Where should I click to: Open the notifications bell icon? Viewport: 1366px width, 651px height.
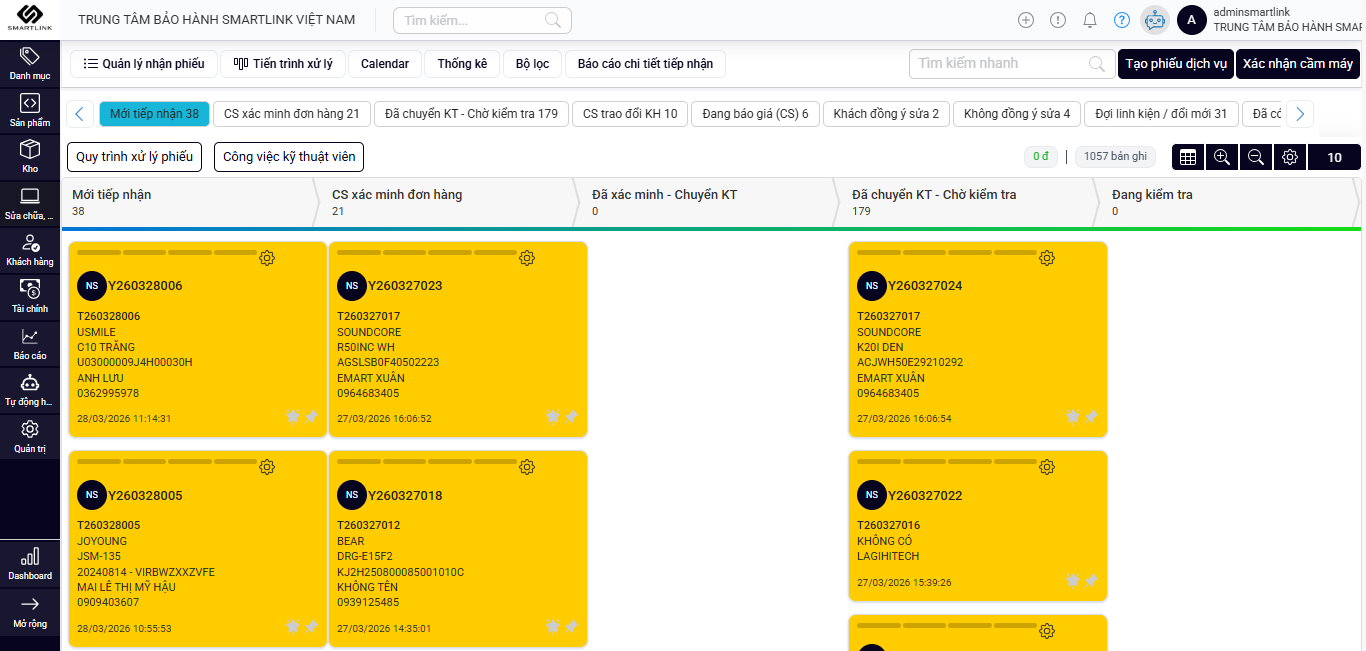1090,20
